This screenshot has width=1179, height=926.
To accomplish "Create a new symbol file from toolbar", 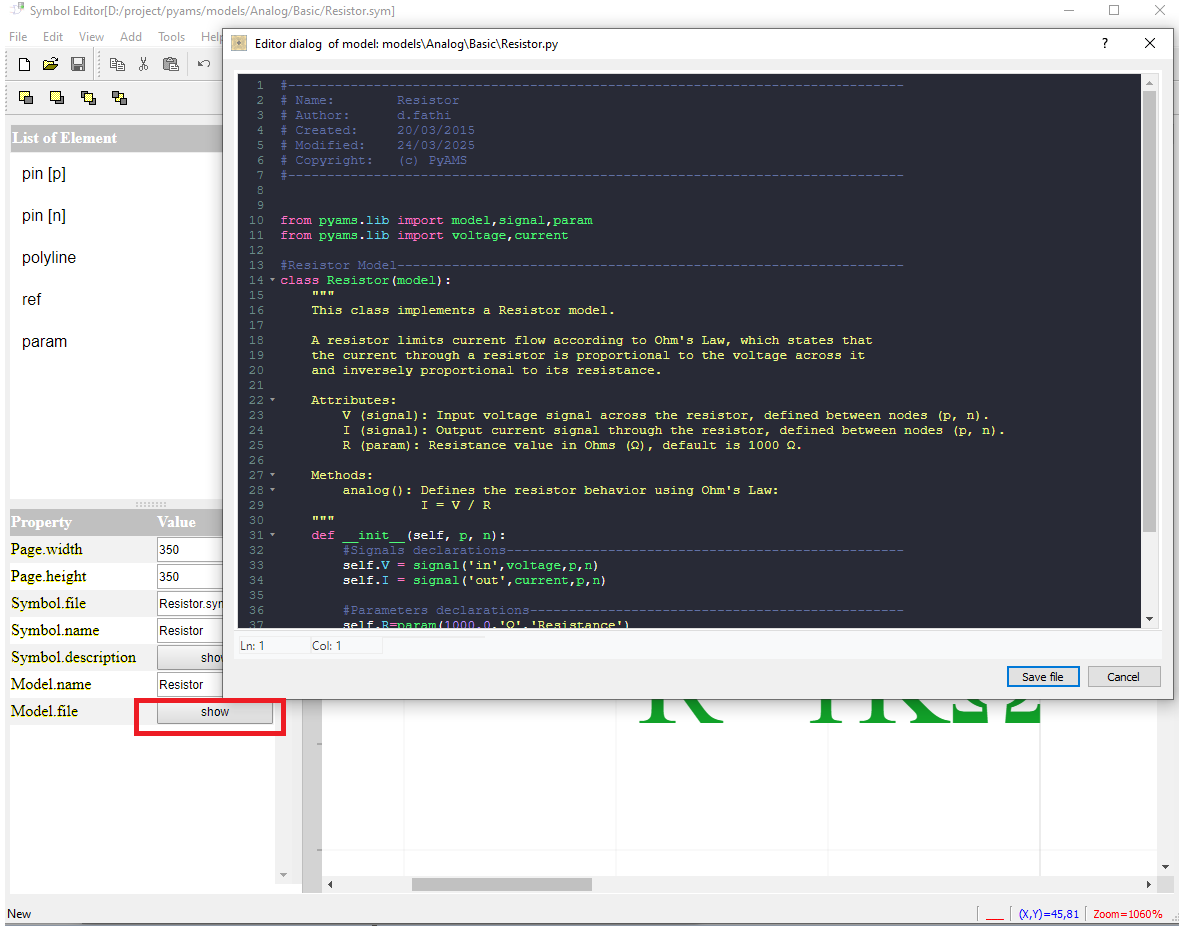I will point(24,65).
